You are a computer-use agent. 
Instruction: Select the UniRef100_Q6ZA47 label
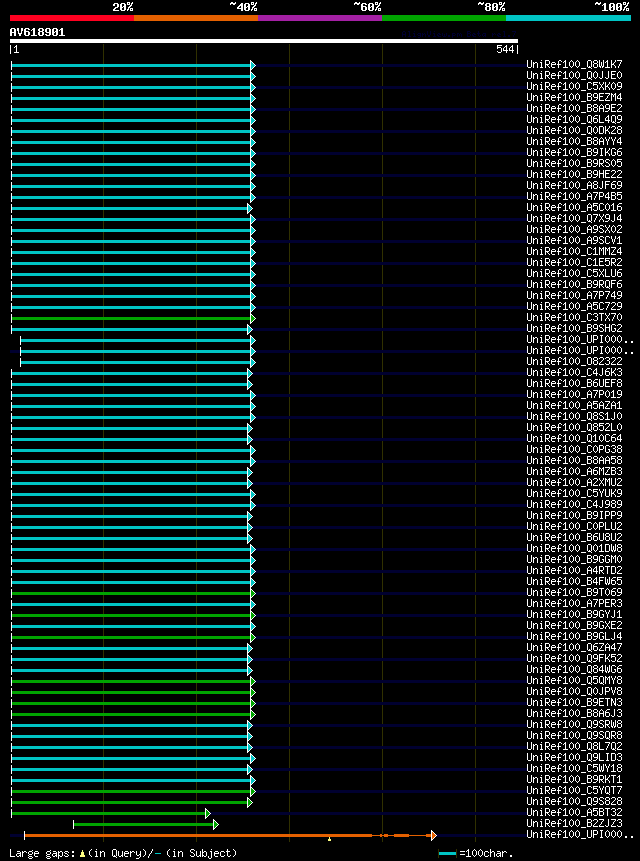tap(574, 647)
